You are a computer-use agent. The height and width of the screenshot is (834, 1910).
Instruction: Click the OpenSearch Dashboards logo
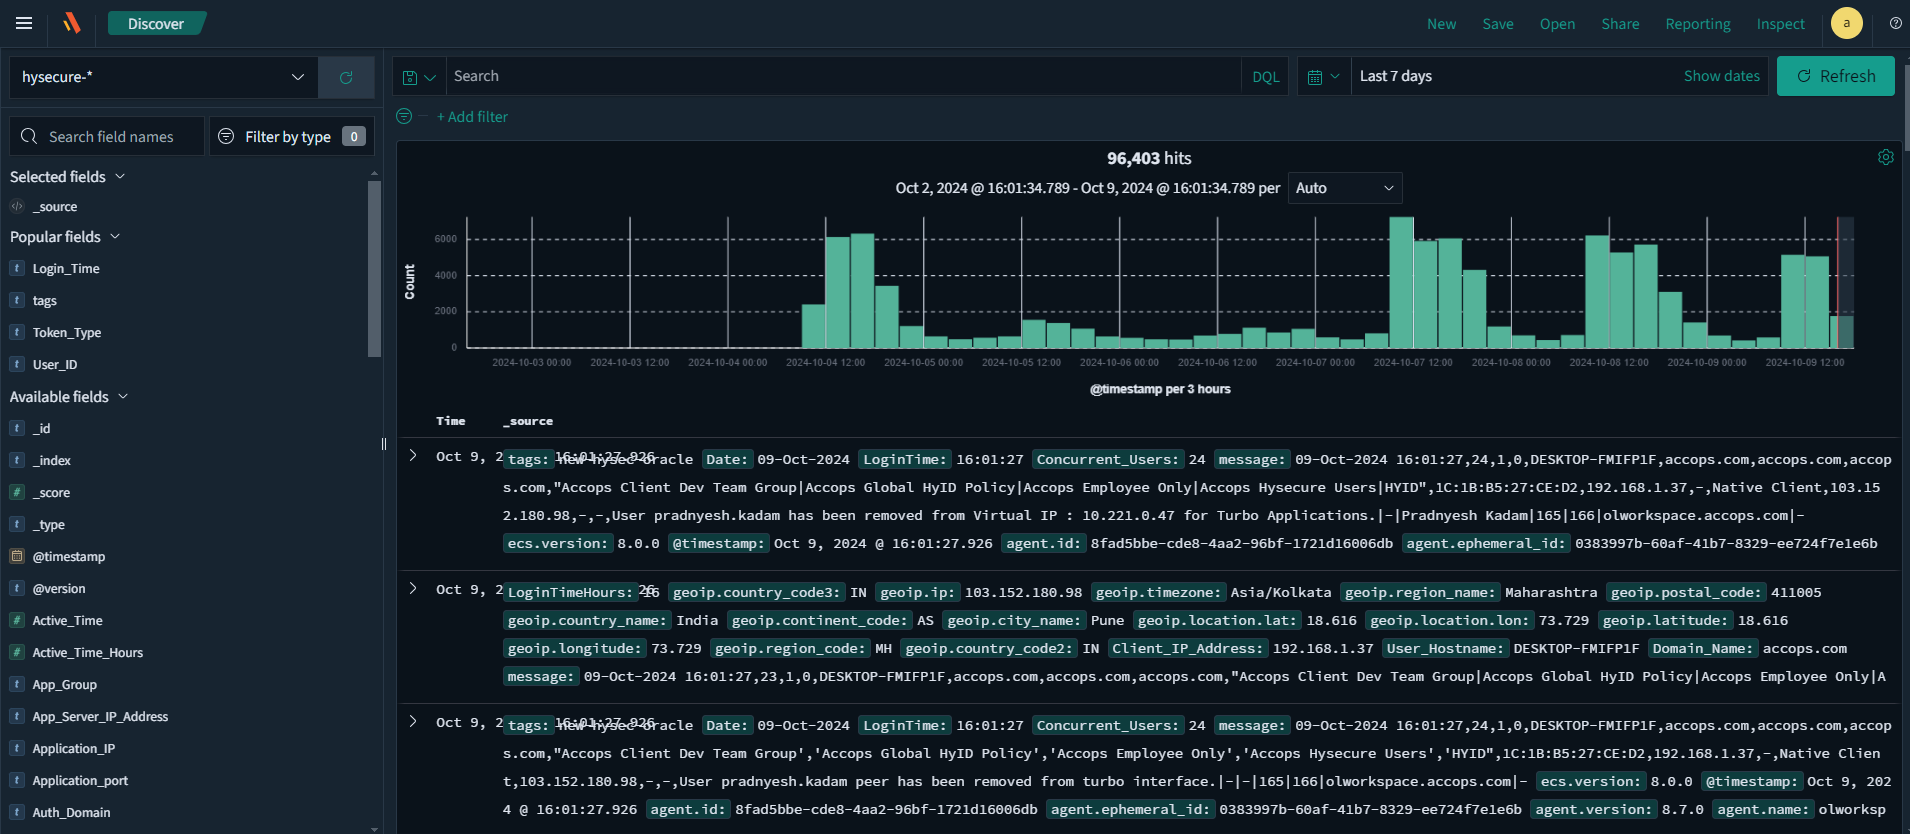[72, 23]
